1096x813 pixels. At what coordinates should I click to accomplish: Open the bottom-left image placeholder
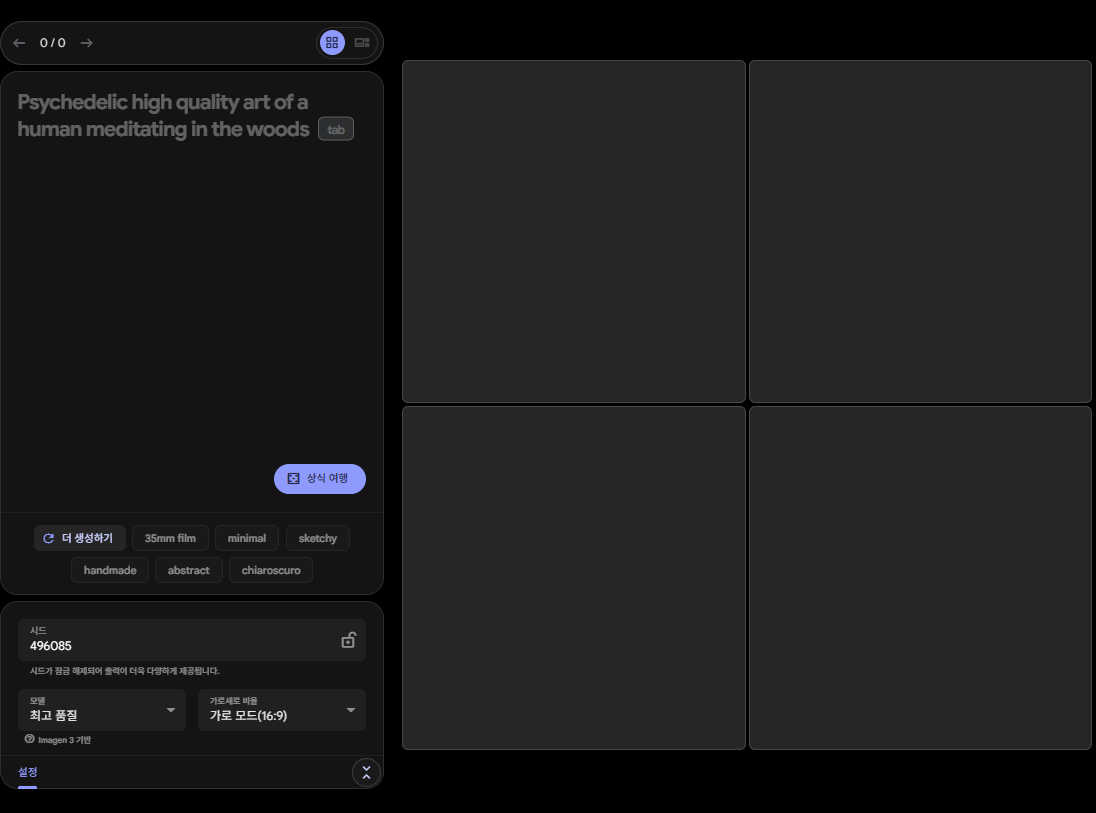click(x=574, y=578)
